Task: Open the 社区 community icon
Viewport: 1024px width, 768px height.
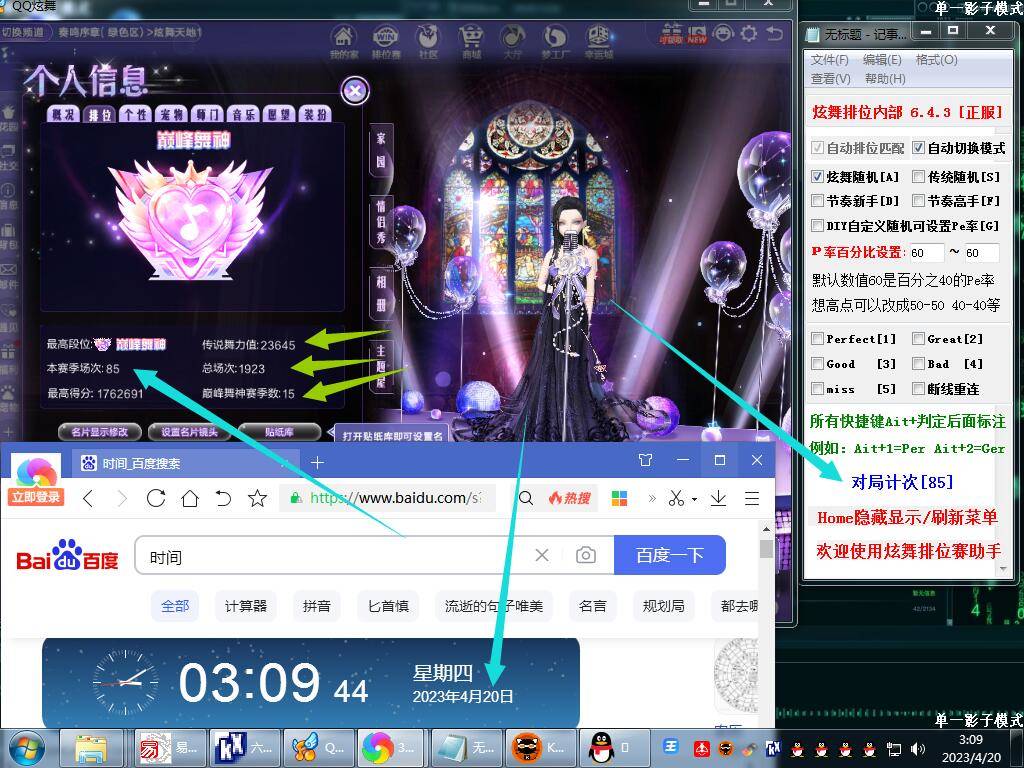Action: coord(428,39)
